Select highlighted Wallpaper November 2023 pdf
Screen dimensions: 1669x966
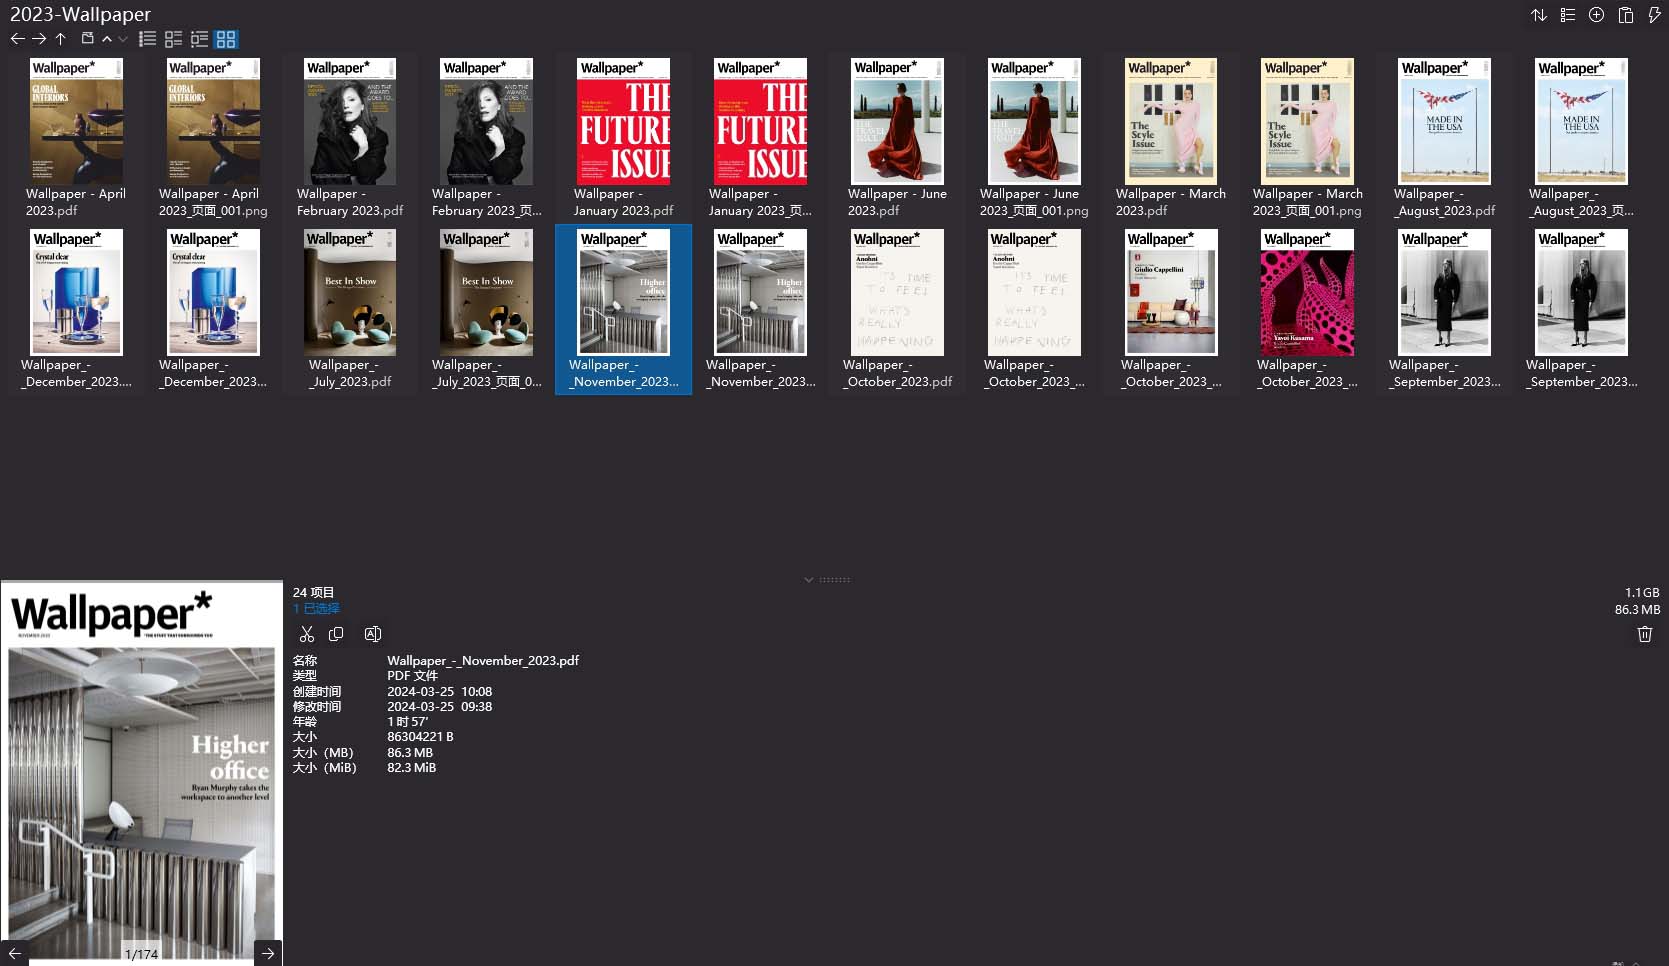click(x=624, y=309)
